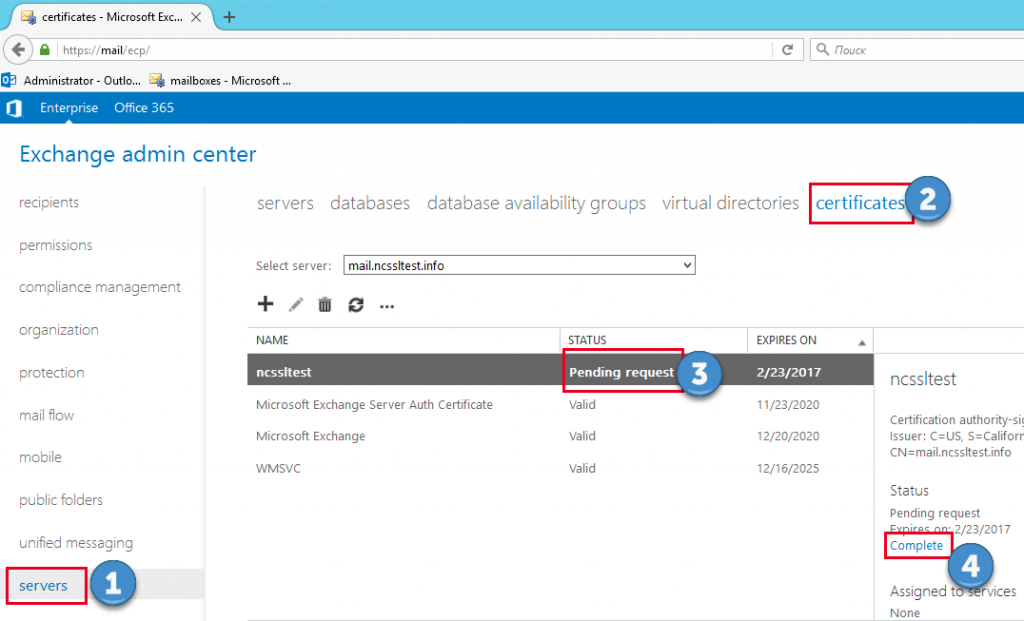
Task: Select organization in left navigation
Action: [x=59, y=330]
